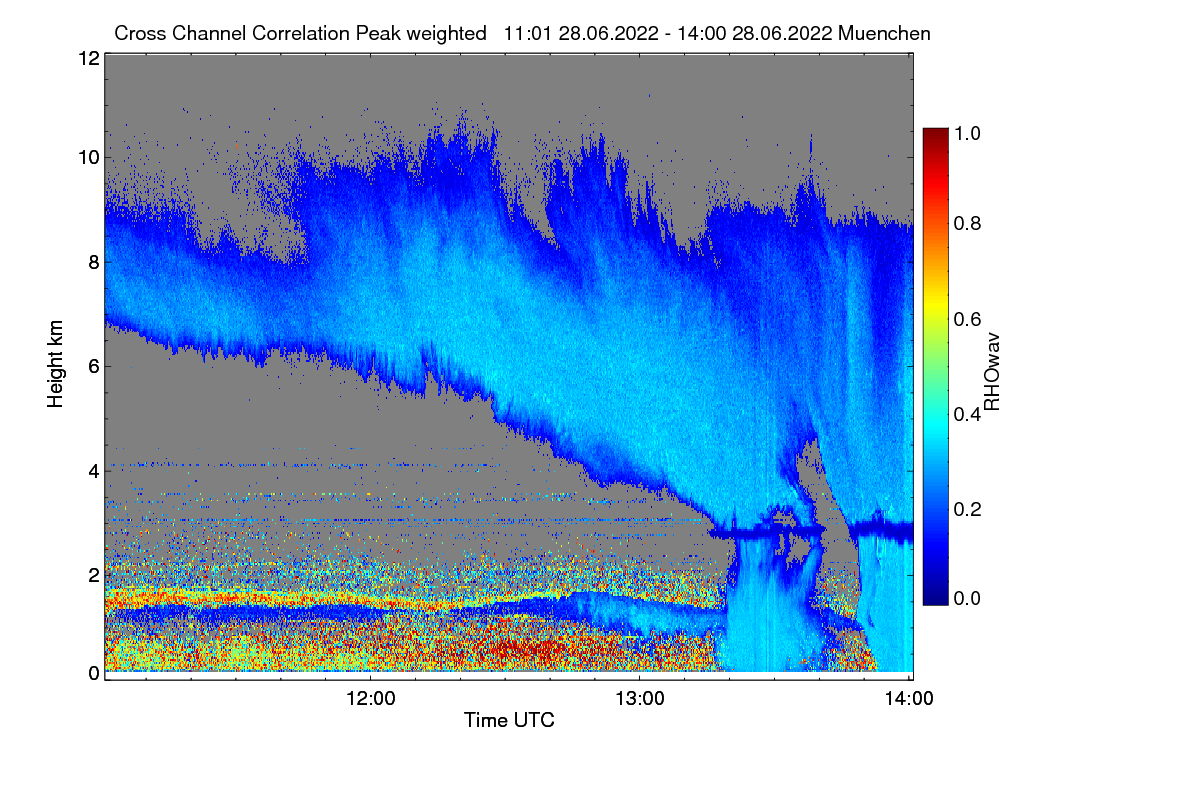
Task: Click the 'RHOwav' colorbar label
Action: coord(992,372)
